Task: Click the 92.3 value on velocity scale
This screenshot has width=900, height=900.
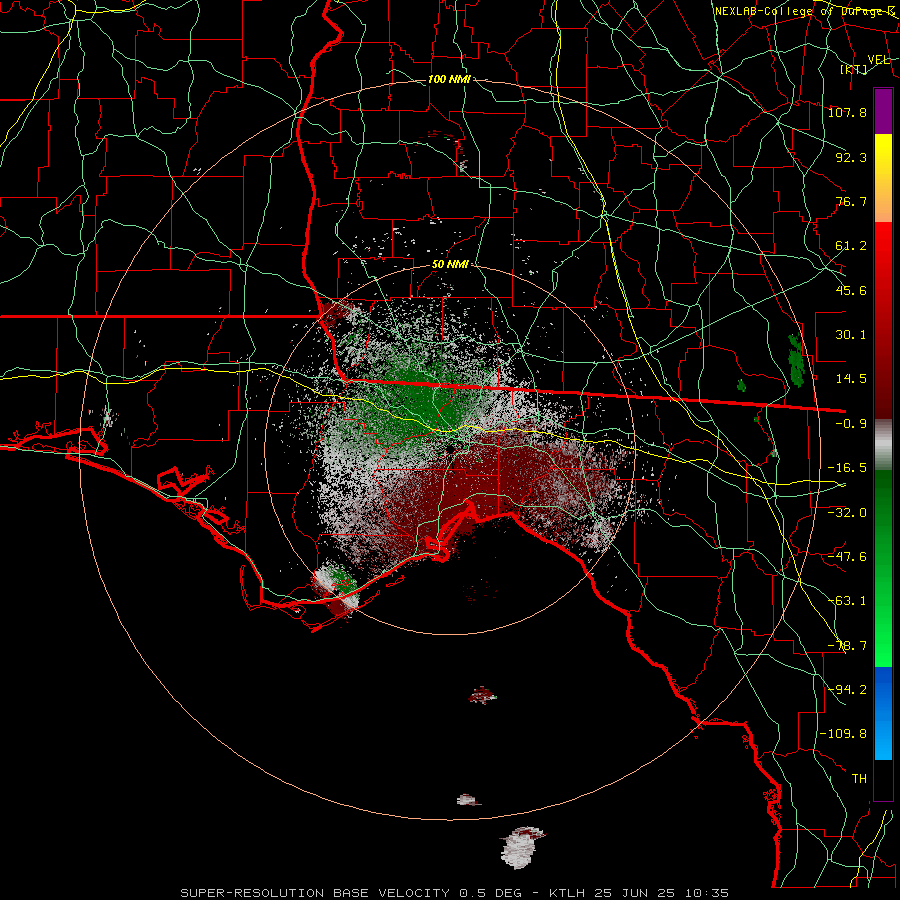Action: click(x=851, y=157)
